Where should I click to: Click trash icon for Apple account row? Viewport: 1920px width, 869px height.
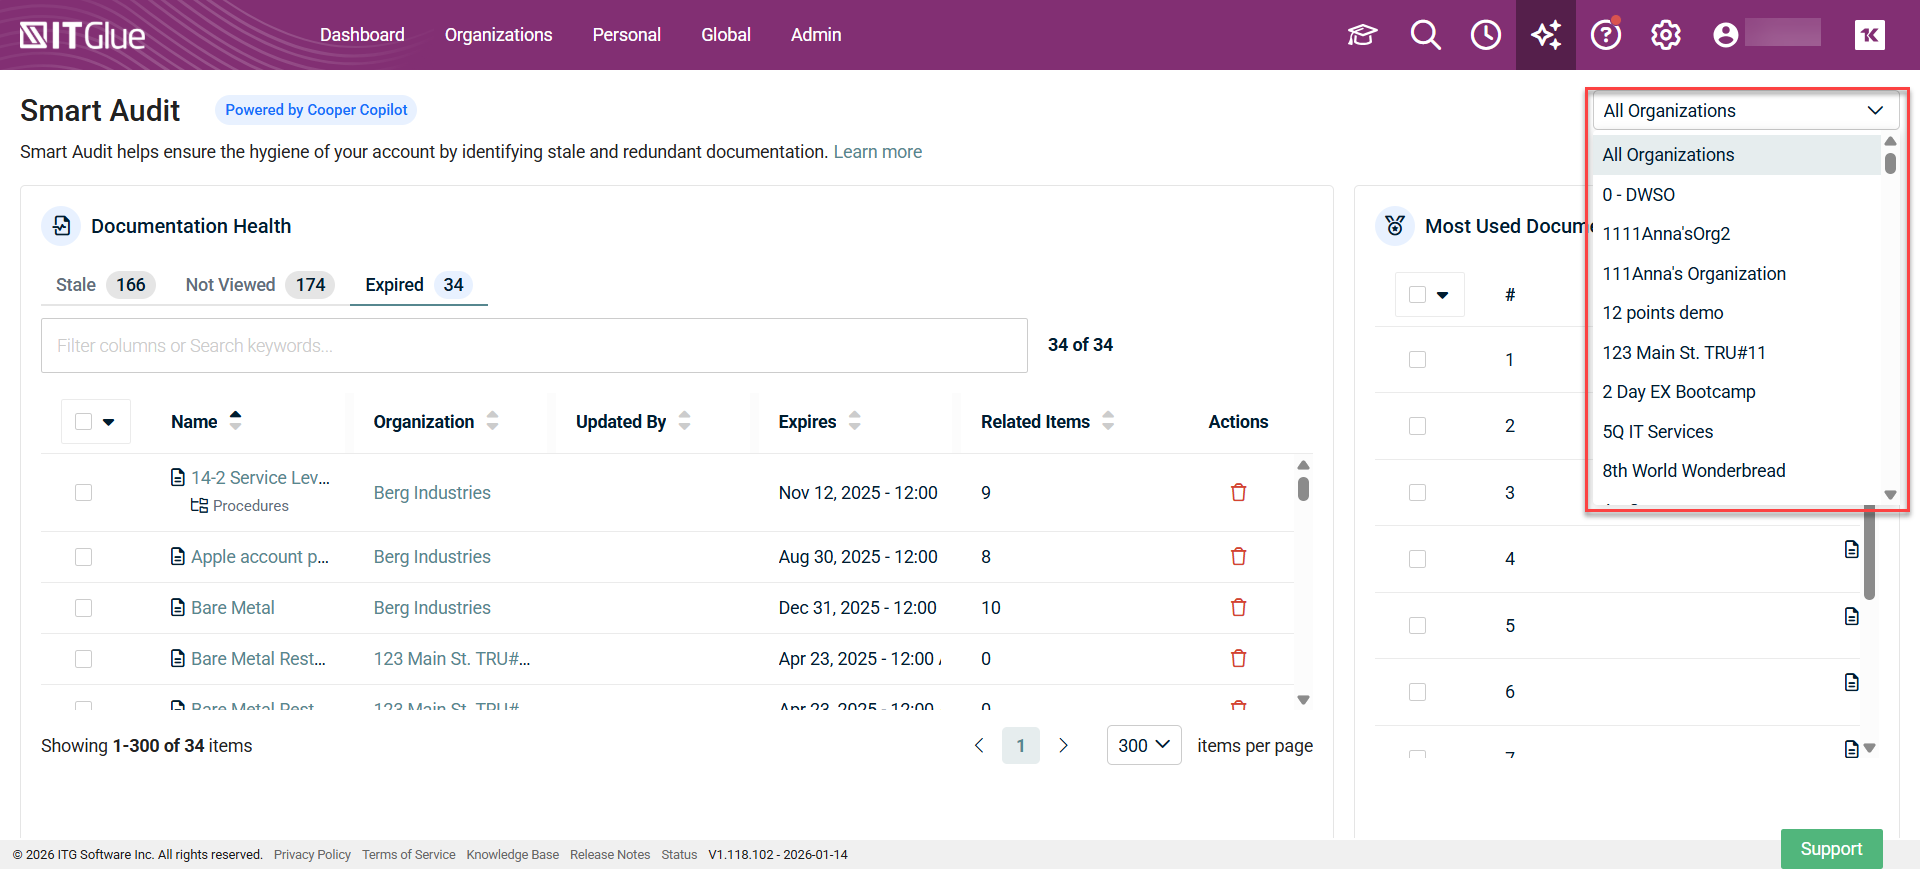coord(1238,557)
